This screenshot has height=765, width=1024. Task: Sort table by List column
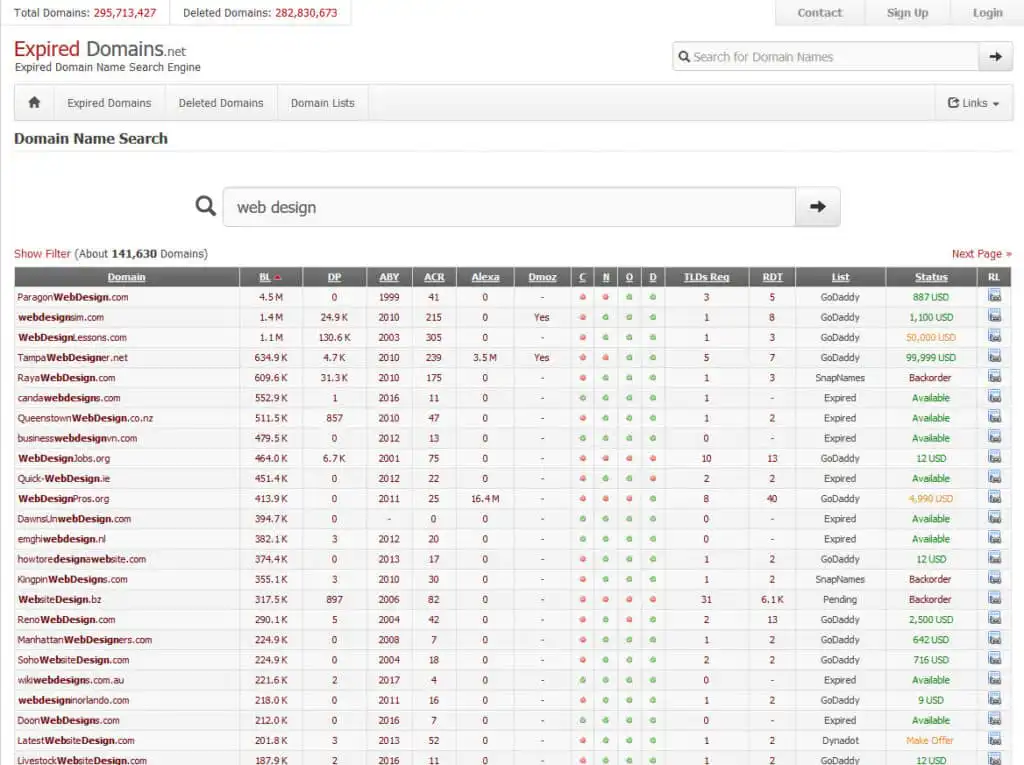click(840, 277)
